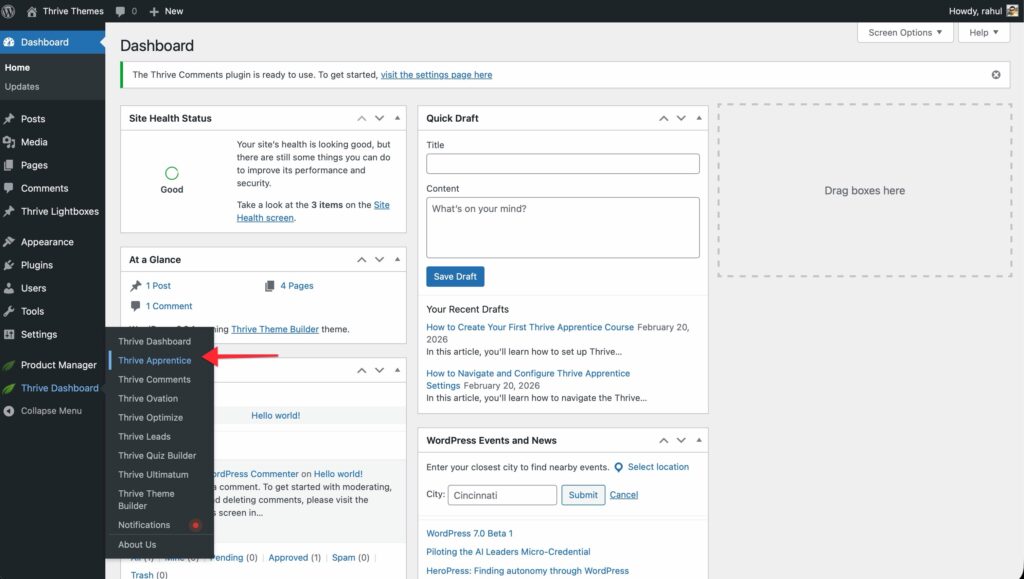Click the Collapse Menu arrow icon
This screenshot has width=1024, height=579.
[x=9, y=411]
